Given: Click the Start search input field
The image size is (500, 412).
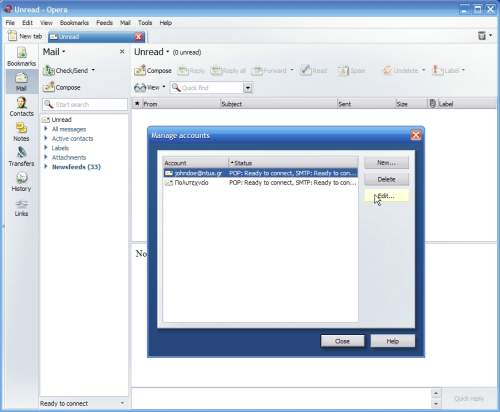Looking at the screenshot, I should click(85, 104).
